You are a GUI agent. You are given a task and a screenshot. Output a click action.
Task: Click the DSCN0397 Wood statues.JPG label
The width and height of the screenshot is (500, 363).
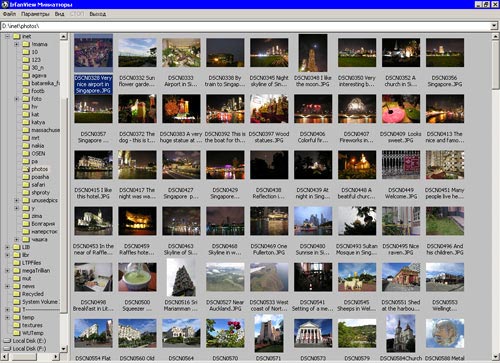269,137
